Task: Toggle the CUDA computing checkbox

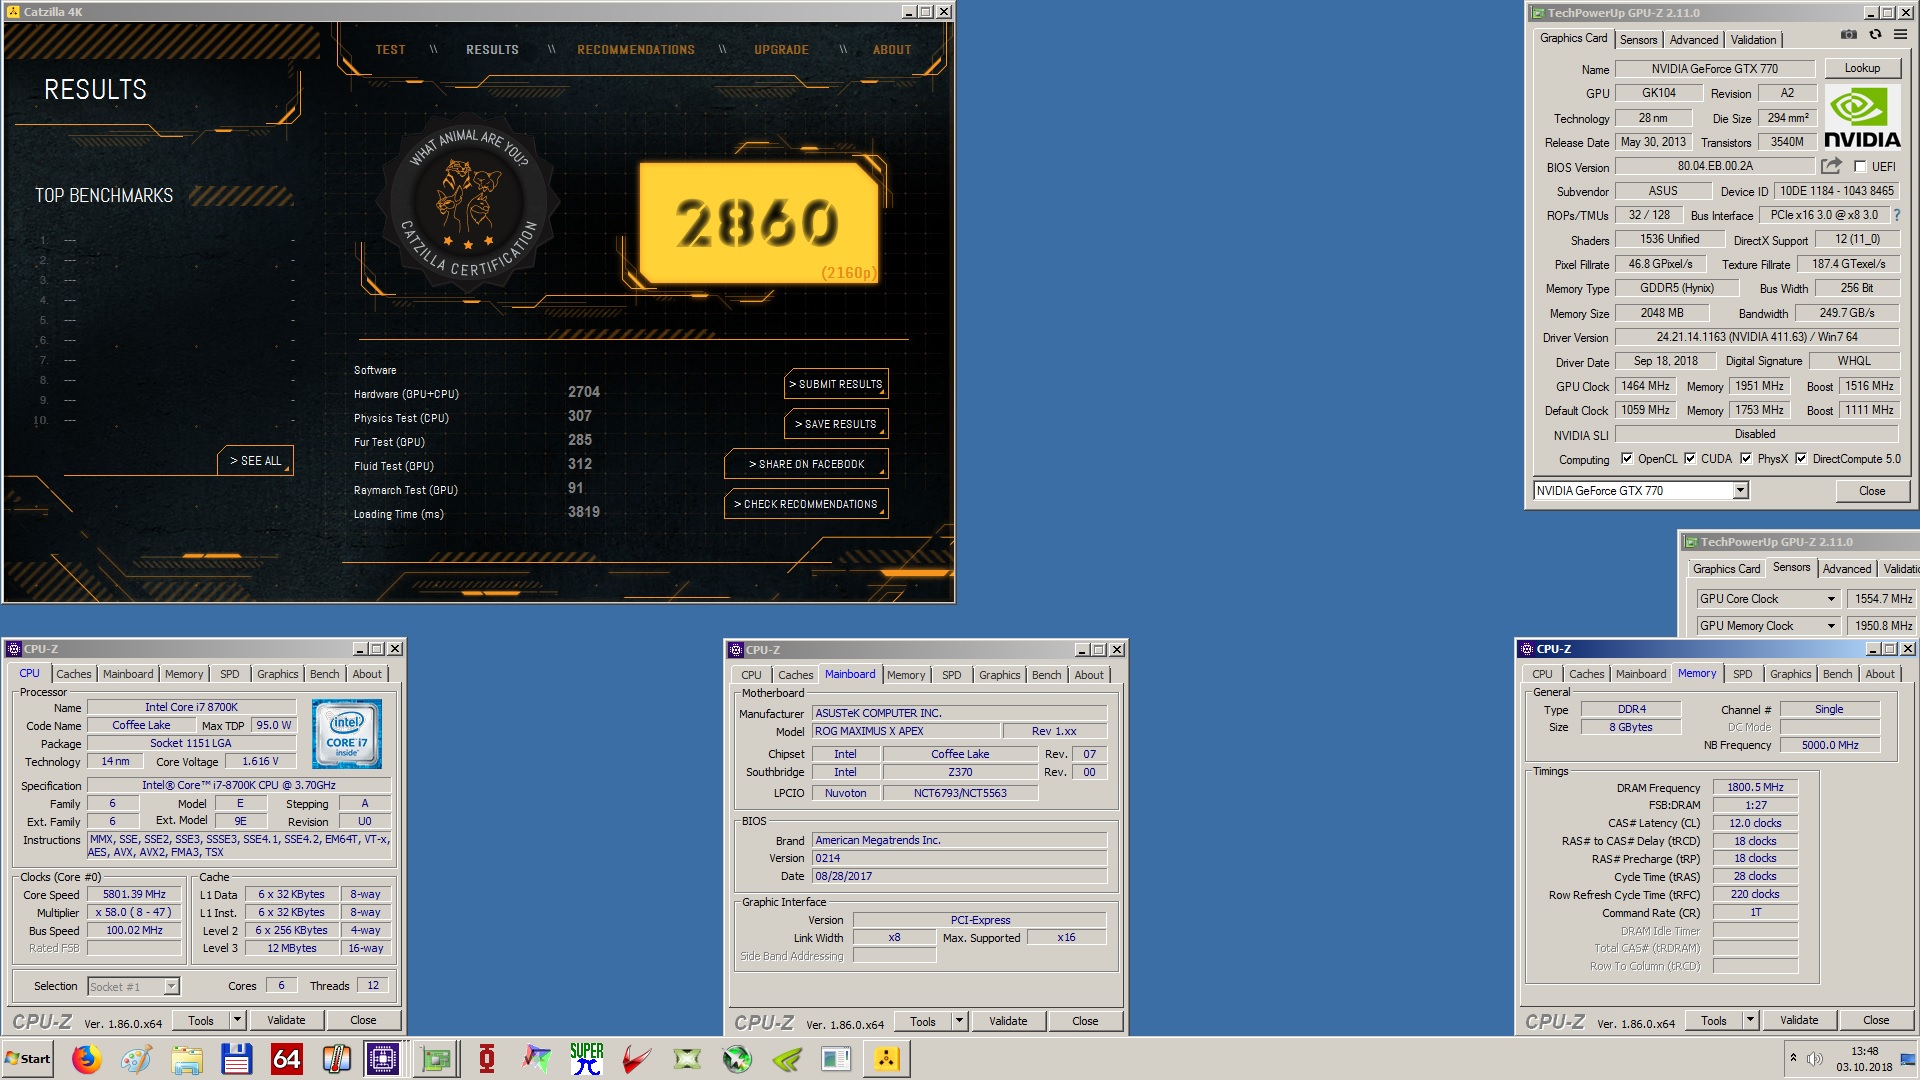Action: [x=1690, y=459]
